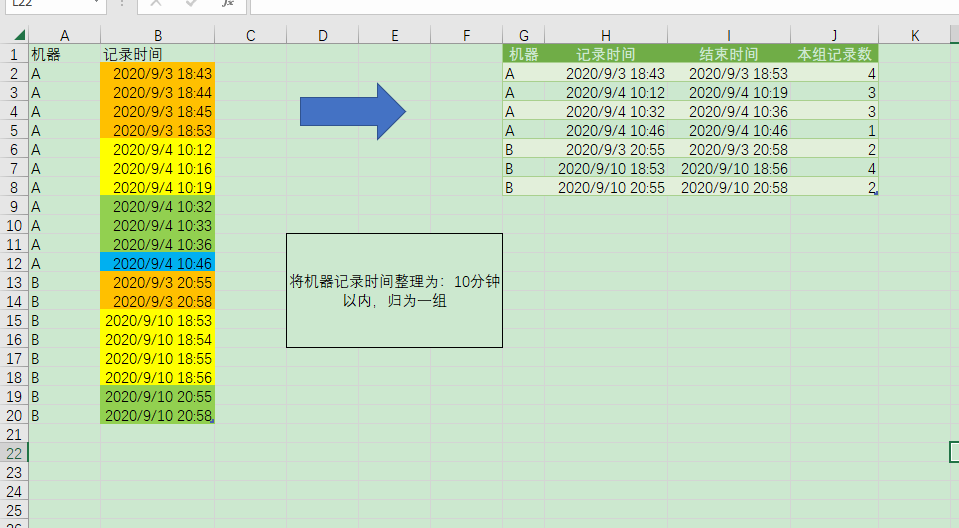Viewport: 959px width, 528px height.
Task: Click cell B2 with 2020/9/3 18:43
Action: 158,73
